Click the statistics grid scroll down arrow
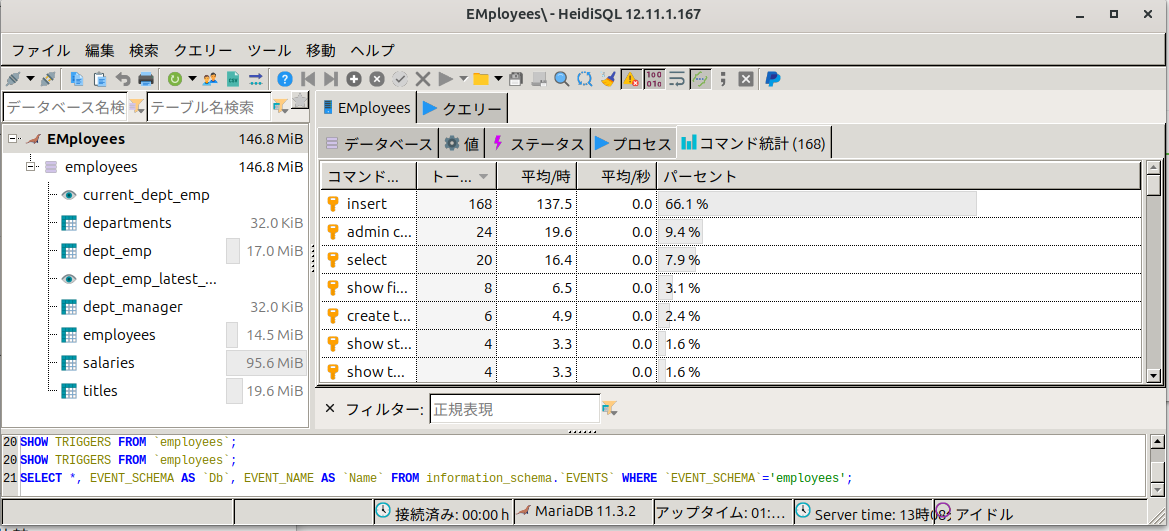Screen dimensions: 1169x531 click(1153, 375)
